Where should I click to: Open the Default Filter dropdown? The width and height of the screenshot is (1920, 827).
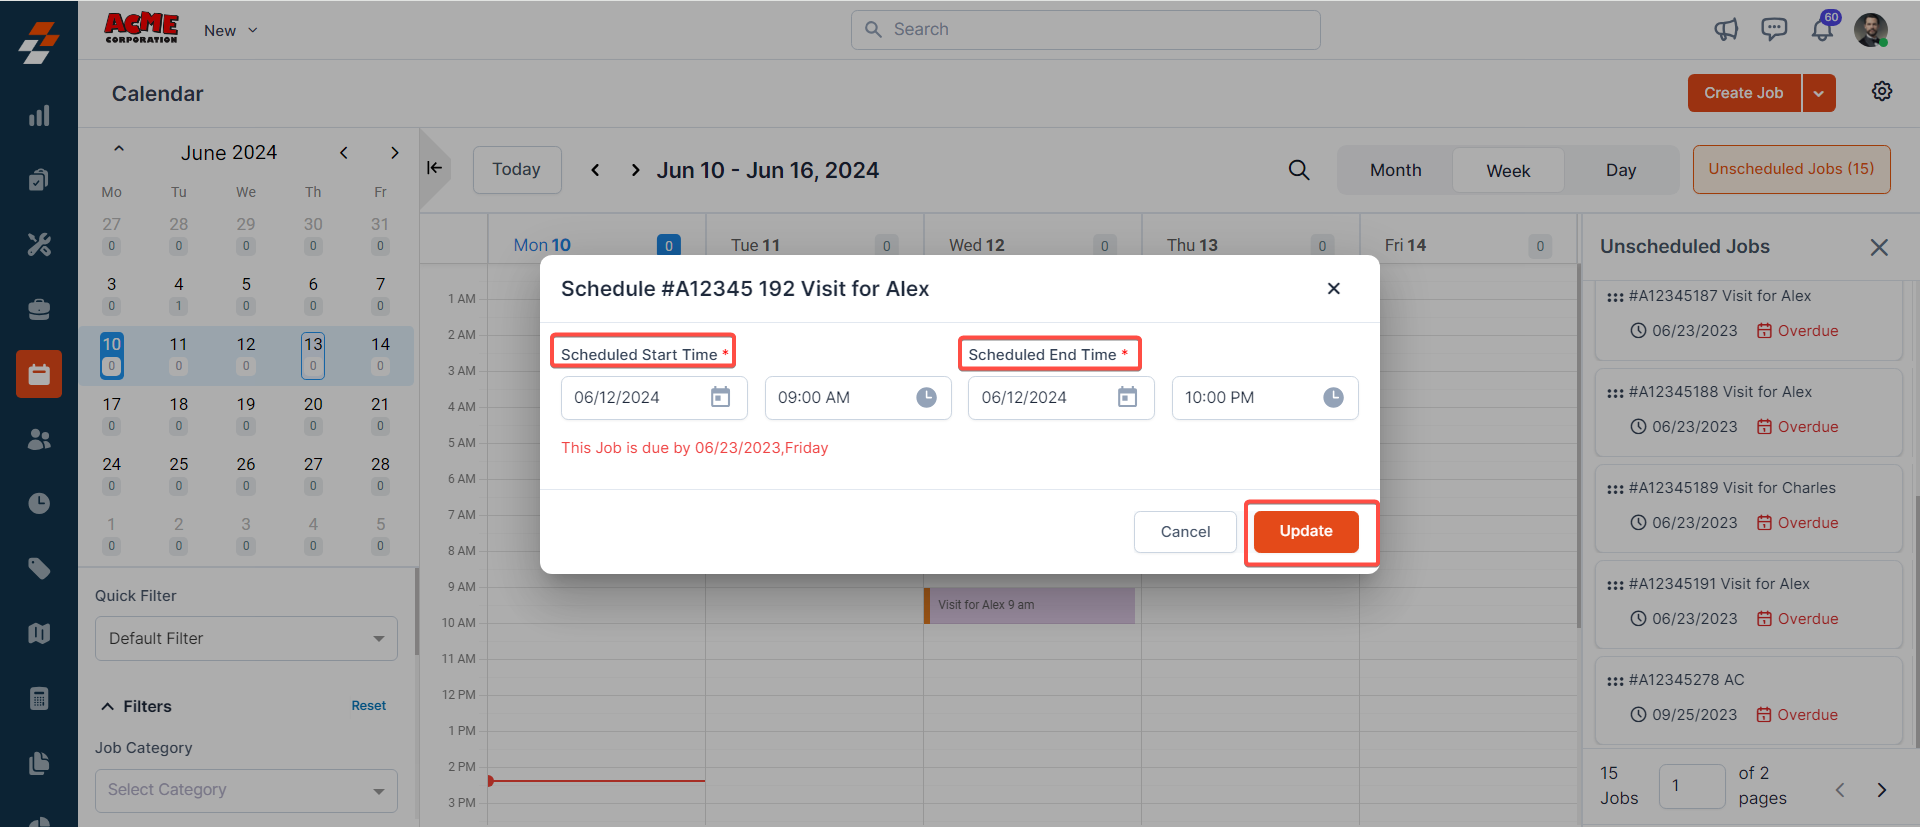[x=246, y=639]
